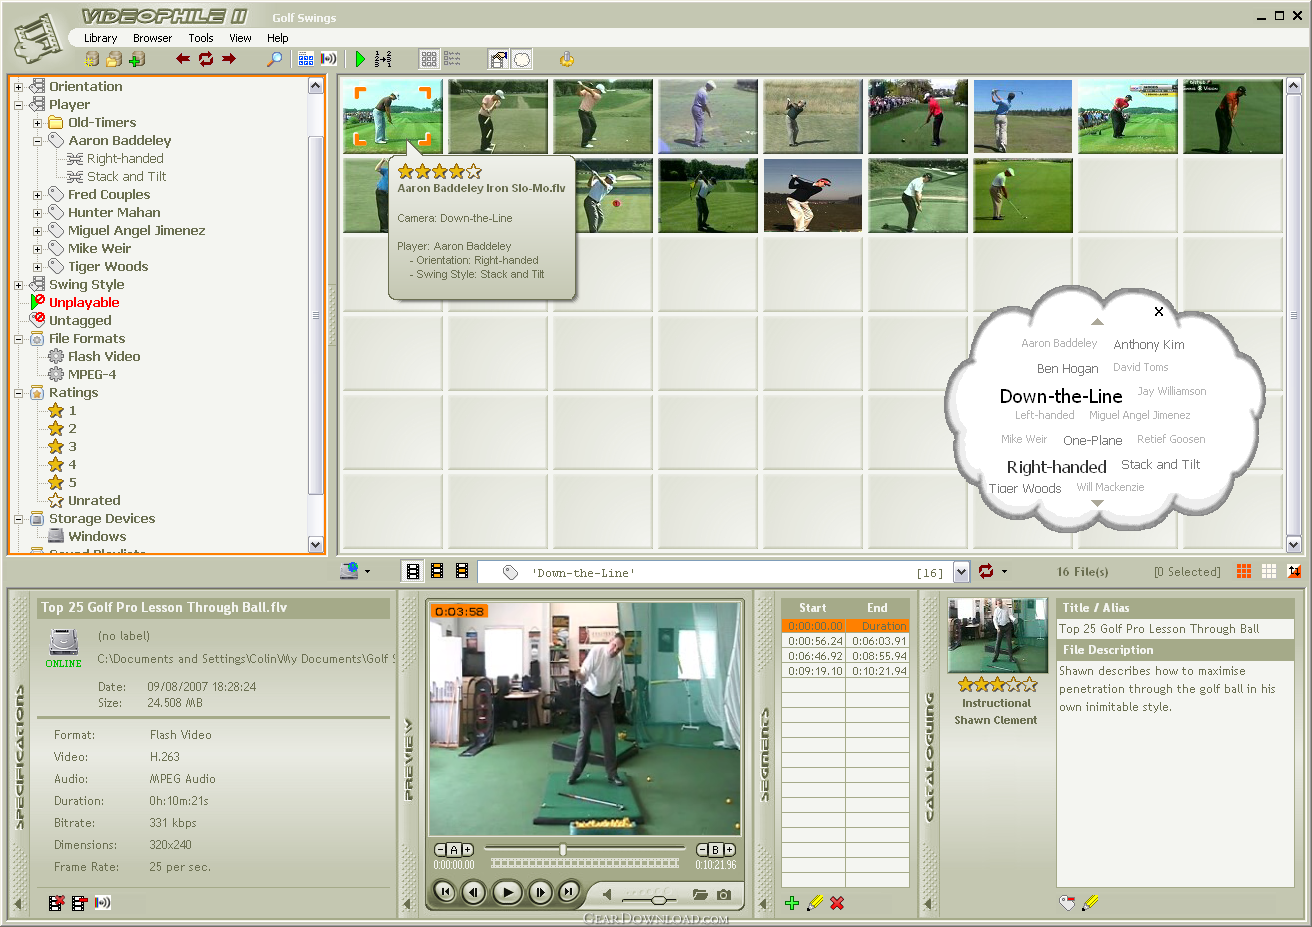Click the red refresh arrows toolbar icon
Image resolution: width=1312 pixels, height=927 pixels.
click(206, 59)
